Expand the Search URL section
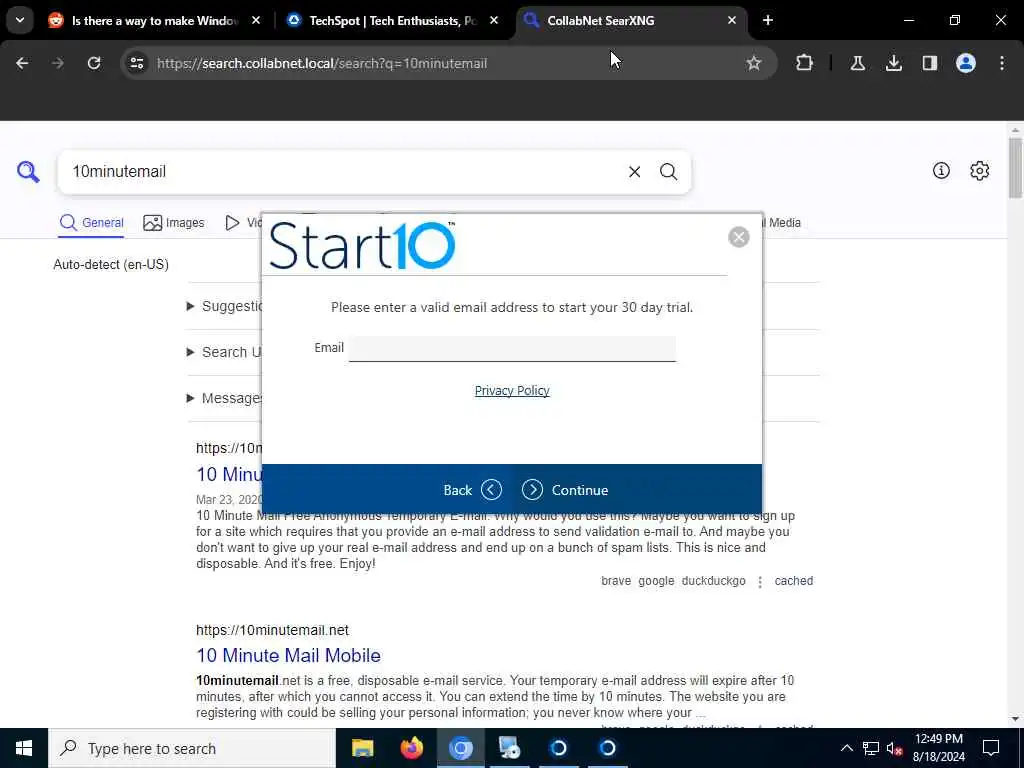Image resolution: width=1024 pixels, height=768 pixels. pyautogui.click(x=225, y=352)
